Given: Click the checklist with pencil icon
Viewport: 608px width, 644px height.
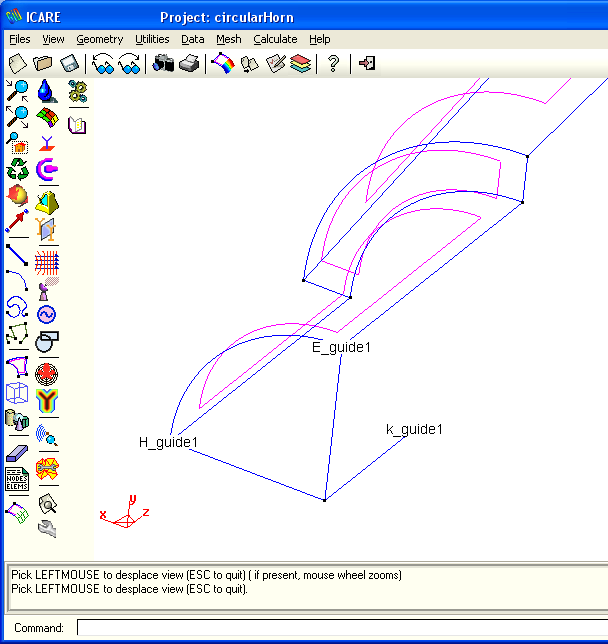Looking at the screenshot, I should click(x=275, y=64).
